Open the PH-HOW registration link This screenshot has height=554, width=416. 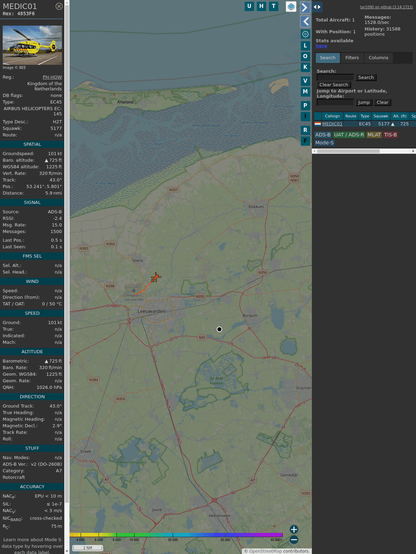coord(52,77)
